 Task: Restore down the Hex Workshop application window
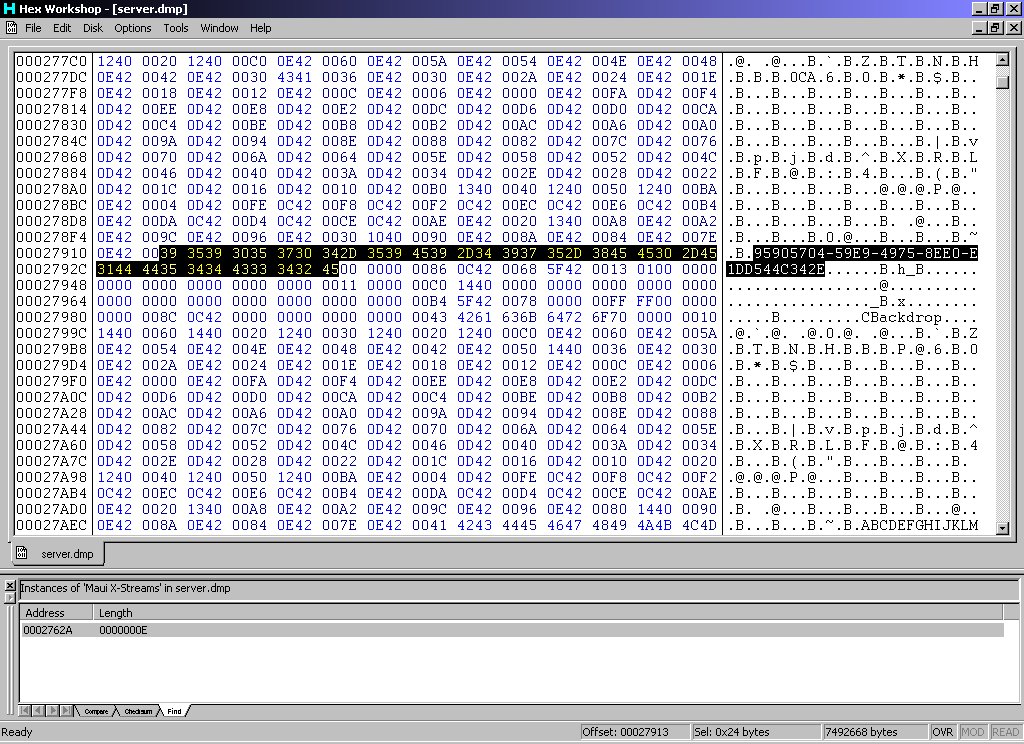pos(995,8)
